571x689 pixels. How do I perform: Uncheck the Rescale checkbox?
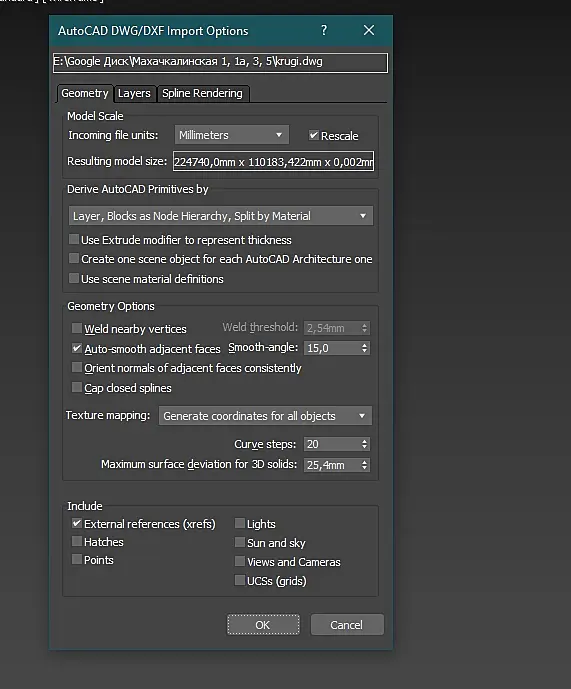(313, 135)
